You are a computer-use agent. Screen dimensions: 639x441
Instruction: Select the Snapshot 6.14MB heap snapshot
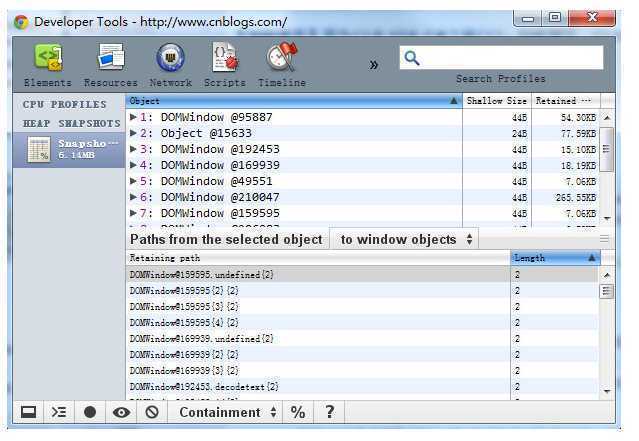[x=69, y=150]
